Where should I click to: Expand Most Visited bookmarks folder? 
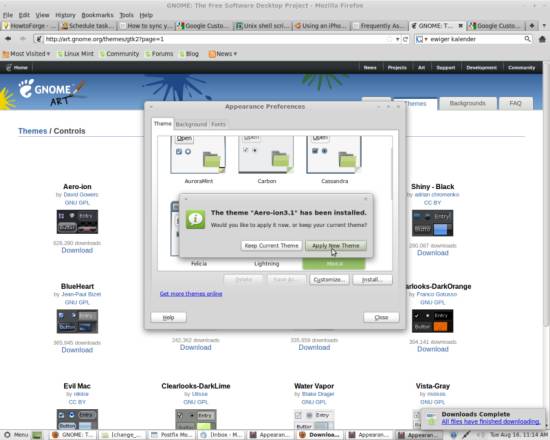[x=26, y=54]
